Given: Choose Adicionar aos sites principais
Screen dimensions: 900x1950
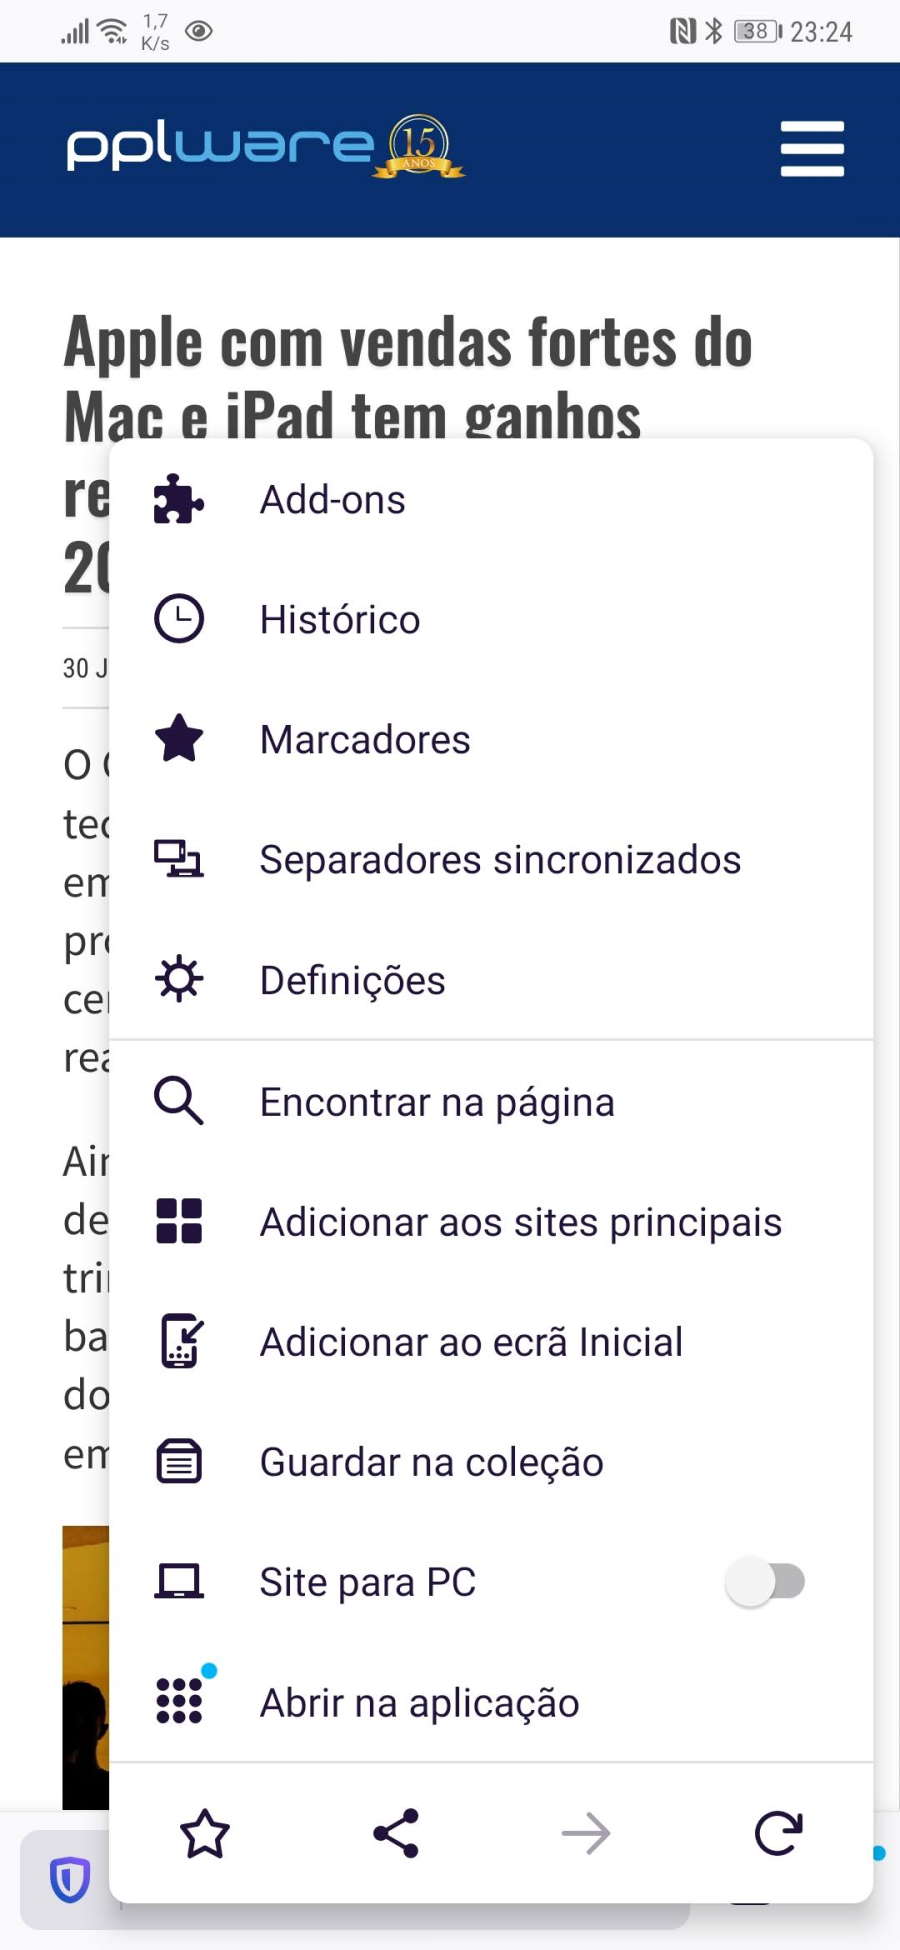Looking at the screenshot, I should pos(520,1222).
